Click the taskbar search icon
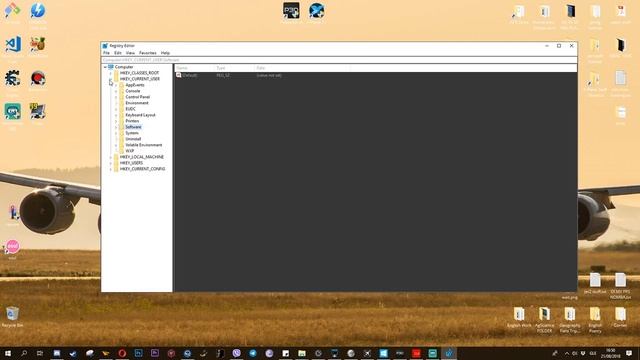Screen dimensions: 640x360 [x=24, y=353]
